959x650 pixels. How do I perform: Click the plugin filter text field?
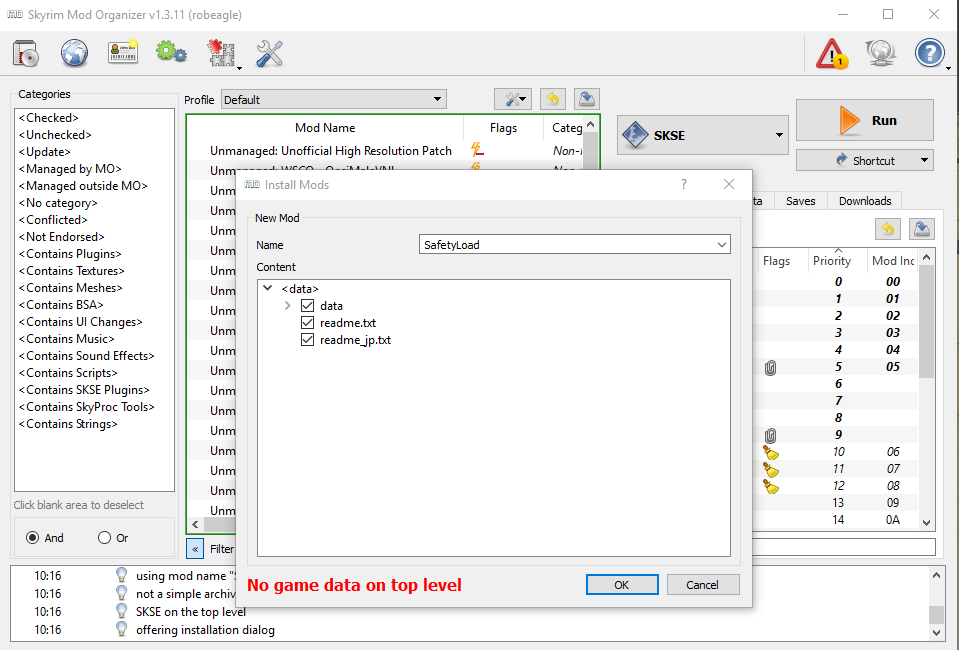point(844,547)
